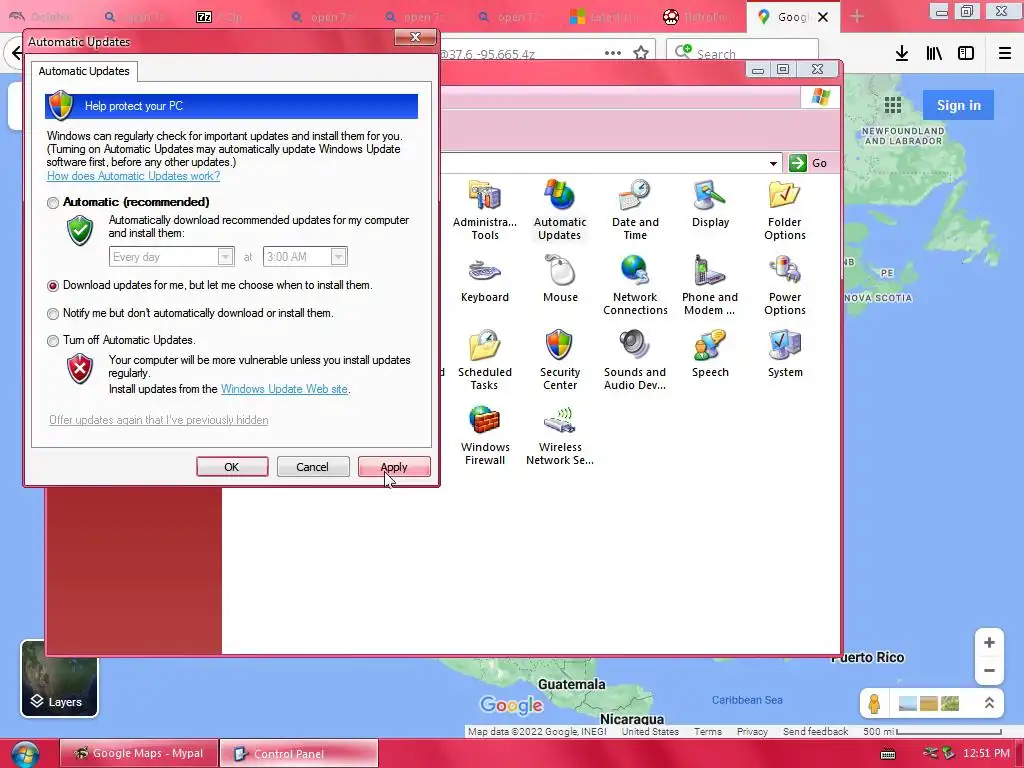Screen dimensions: 1024x768
Task: Click OK in Automatic Updates dialog
Action: [x=232, y=467]
